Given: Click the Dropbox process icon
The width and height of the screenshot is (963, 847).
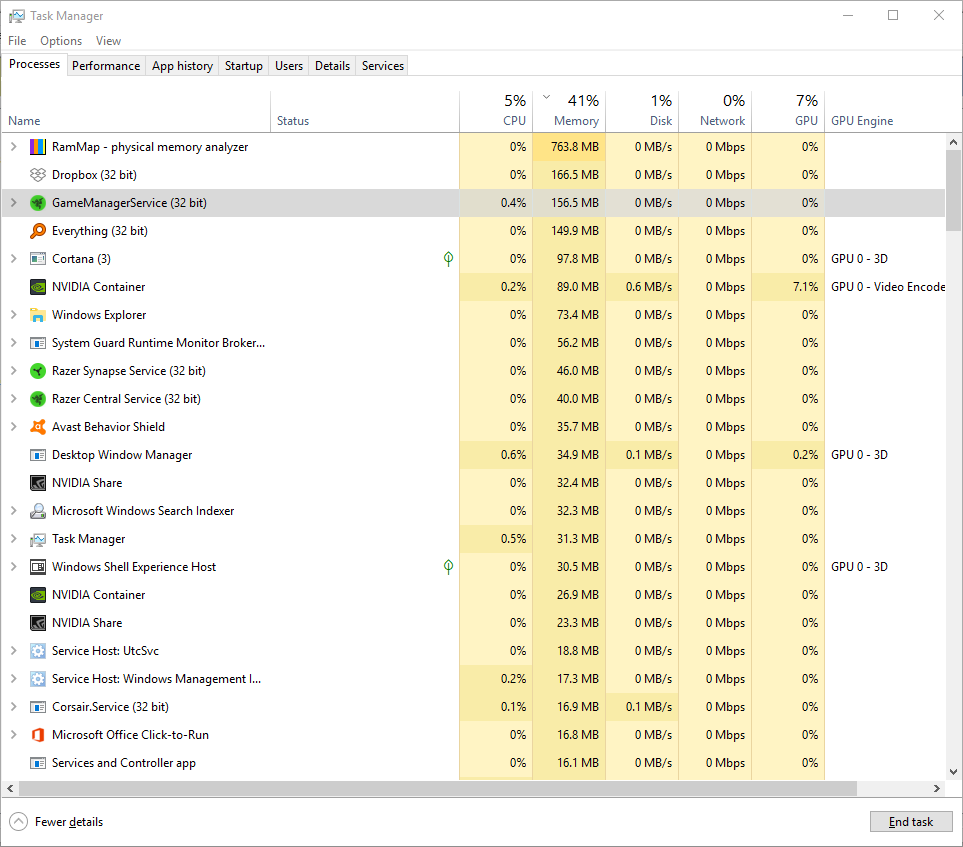Looking at the screenshot, I should click(x=38, y=174).
